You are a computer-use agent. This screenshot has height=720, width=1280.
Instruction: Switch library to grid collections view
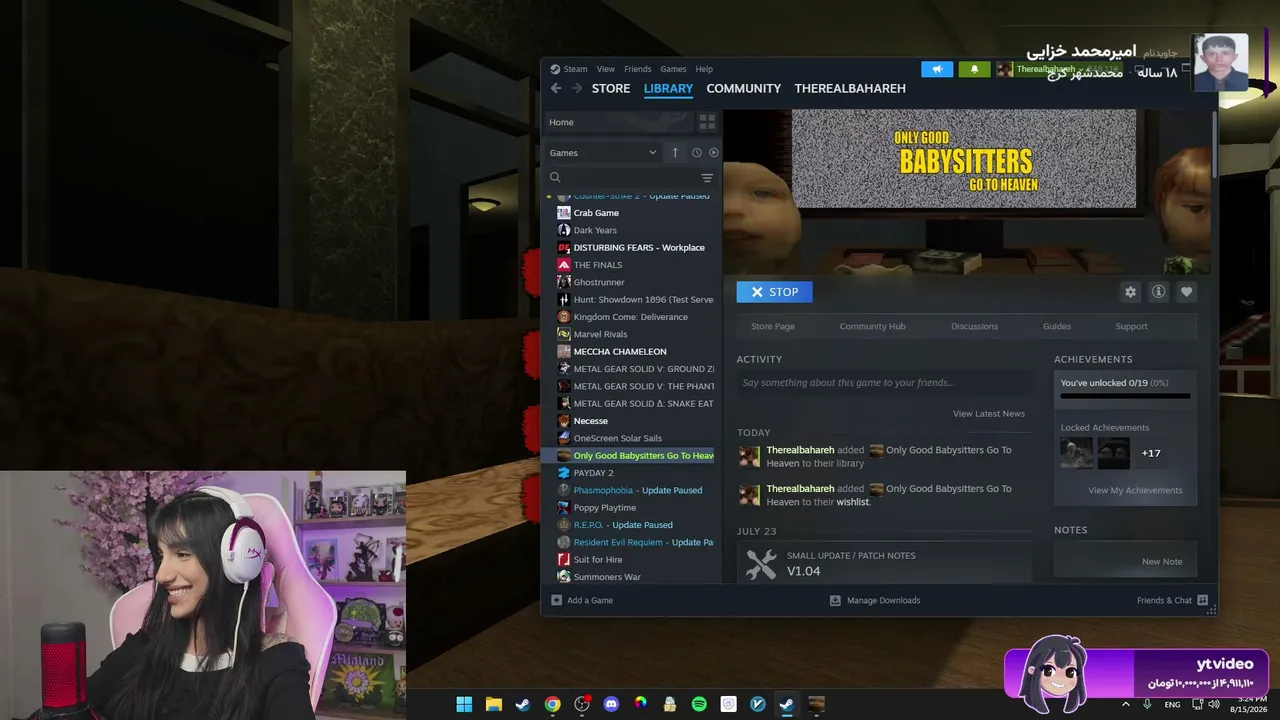707,122
